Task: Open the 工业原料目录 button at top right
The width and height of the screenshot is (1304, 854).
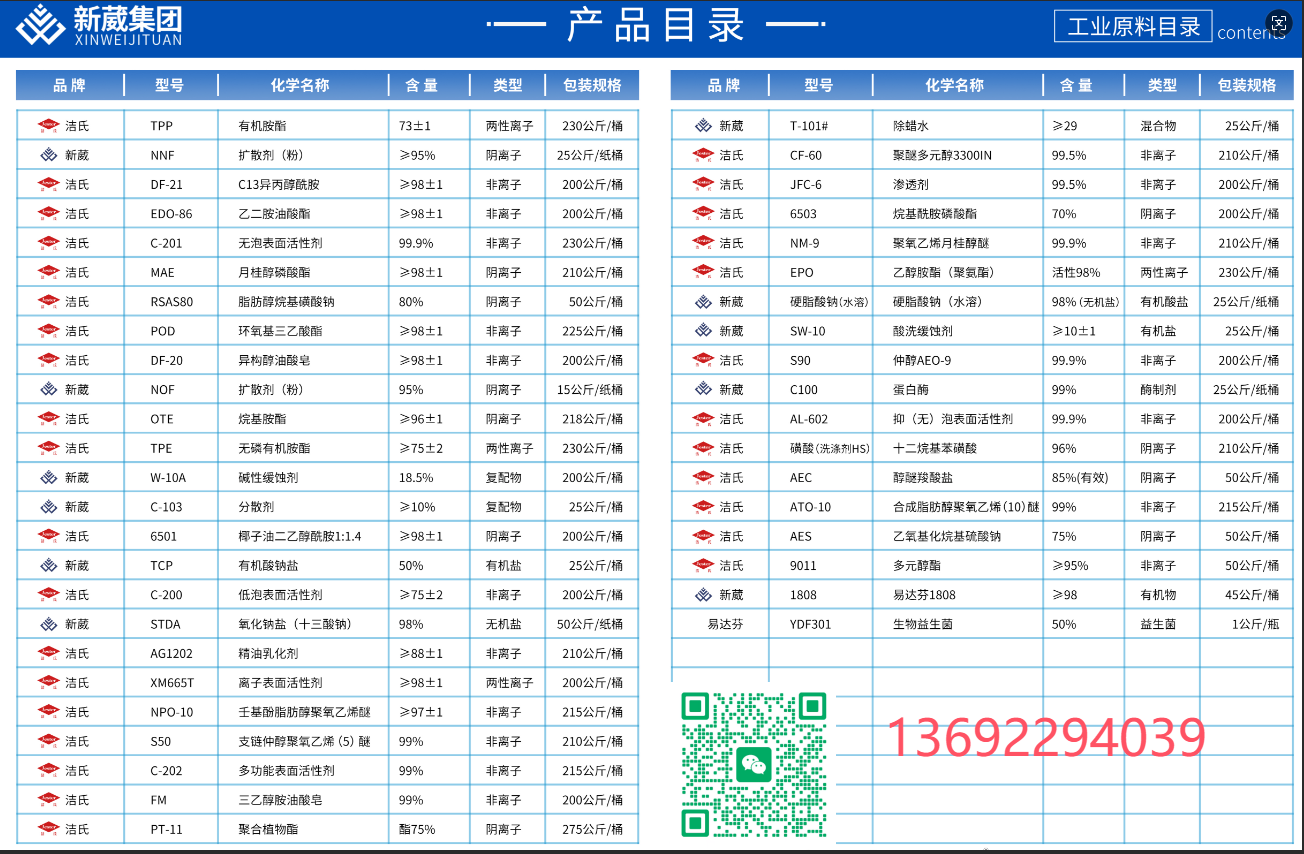Action: (x=1133, y=28)
